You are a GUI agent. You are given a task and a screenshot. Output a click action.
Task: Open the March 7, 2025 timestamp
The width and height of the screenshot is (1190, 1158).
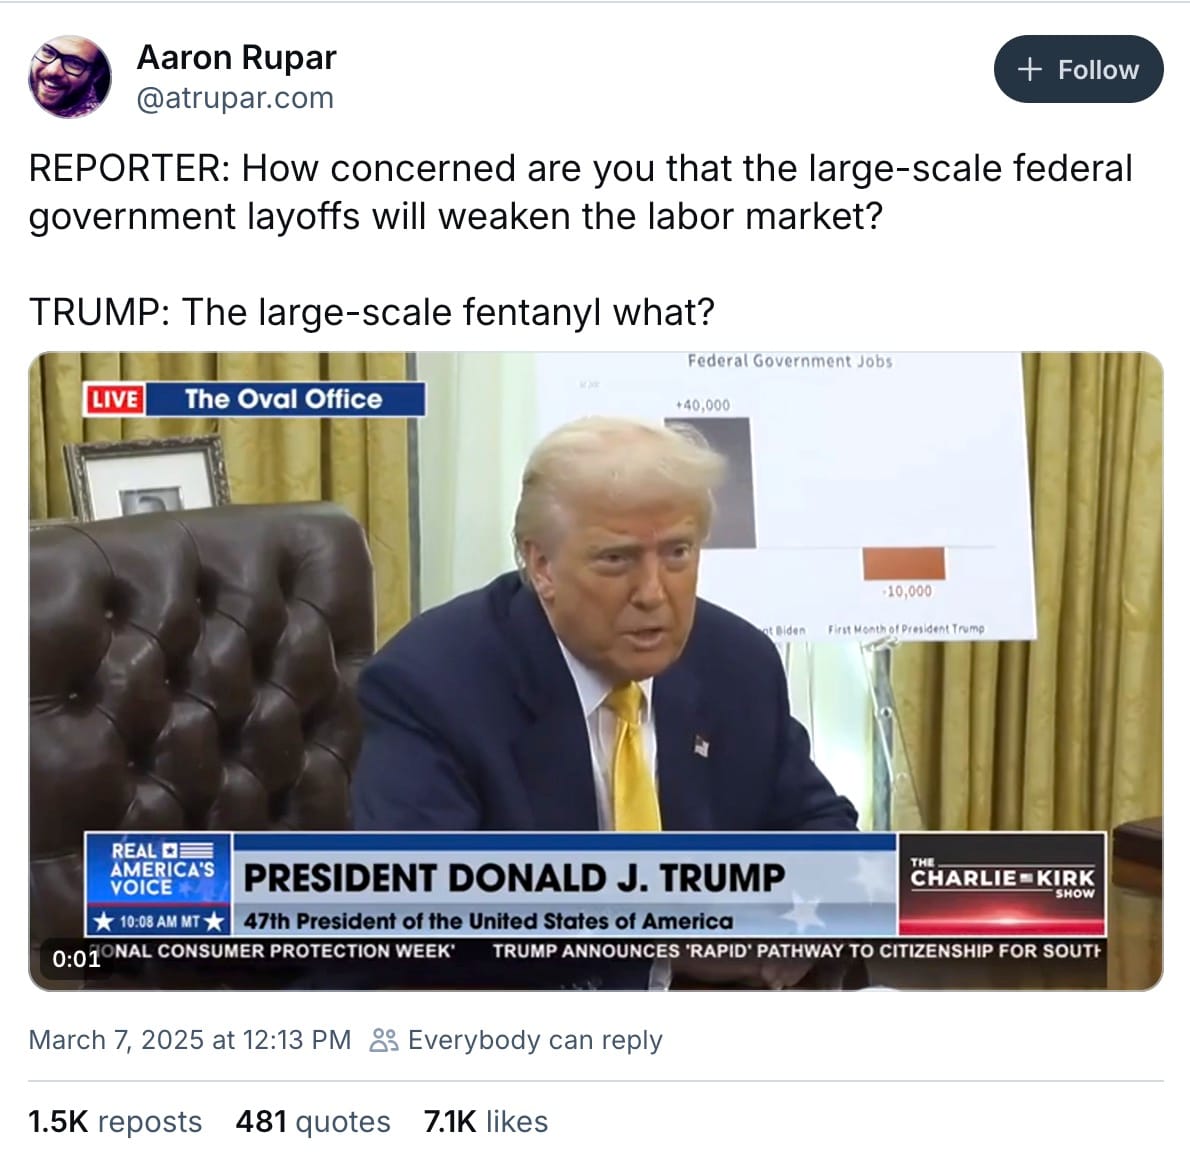190,1040
